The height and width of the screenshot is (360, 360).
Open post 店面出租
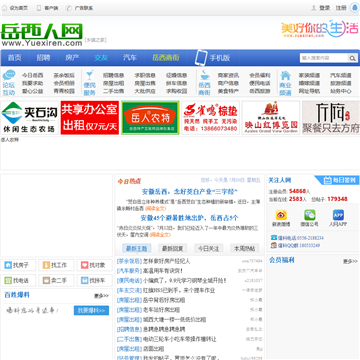153,349
